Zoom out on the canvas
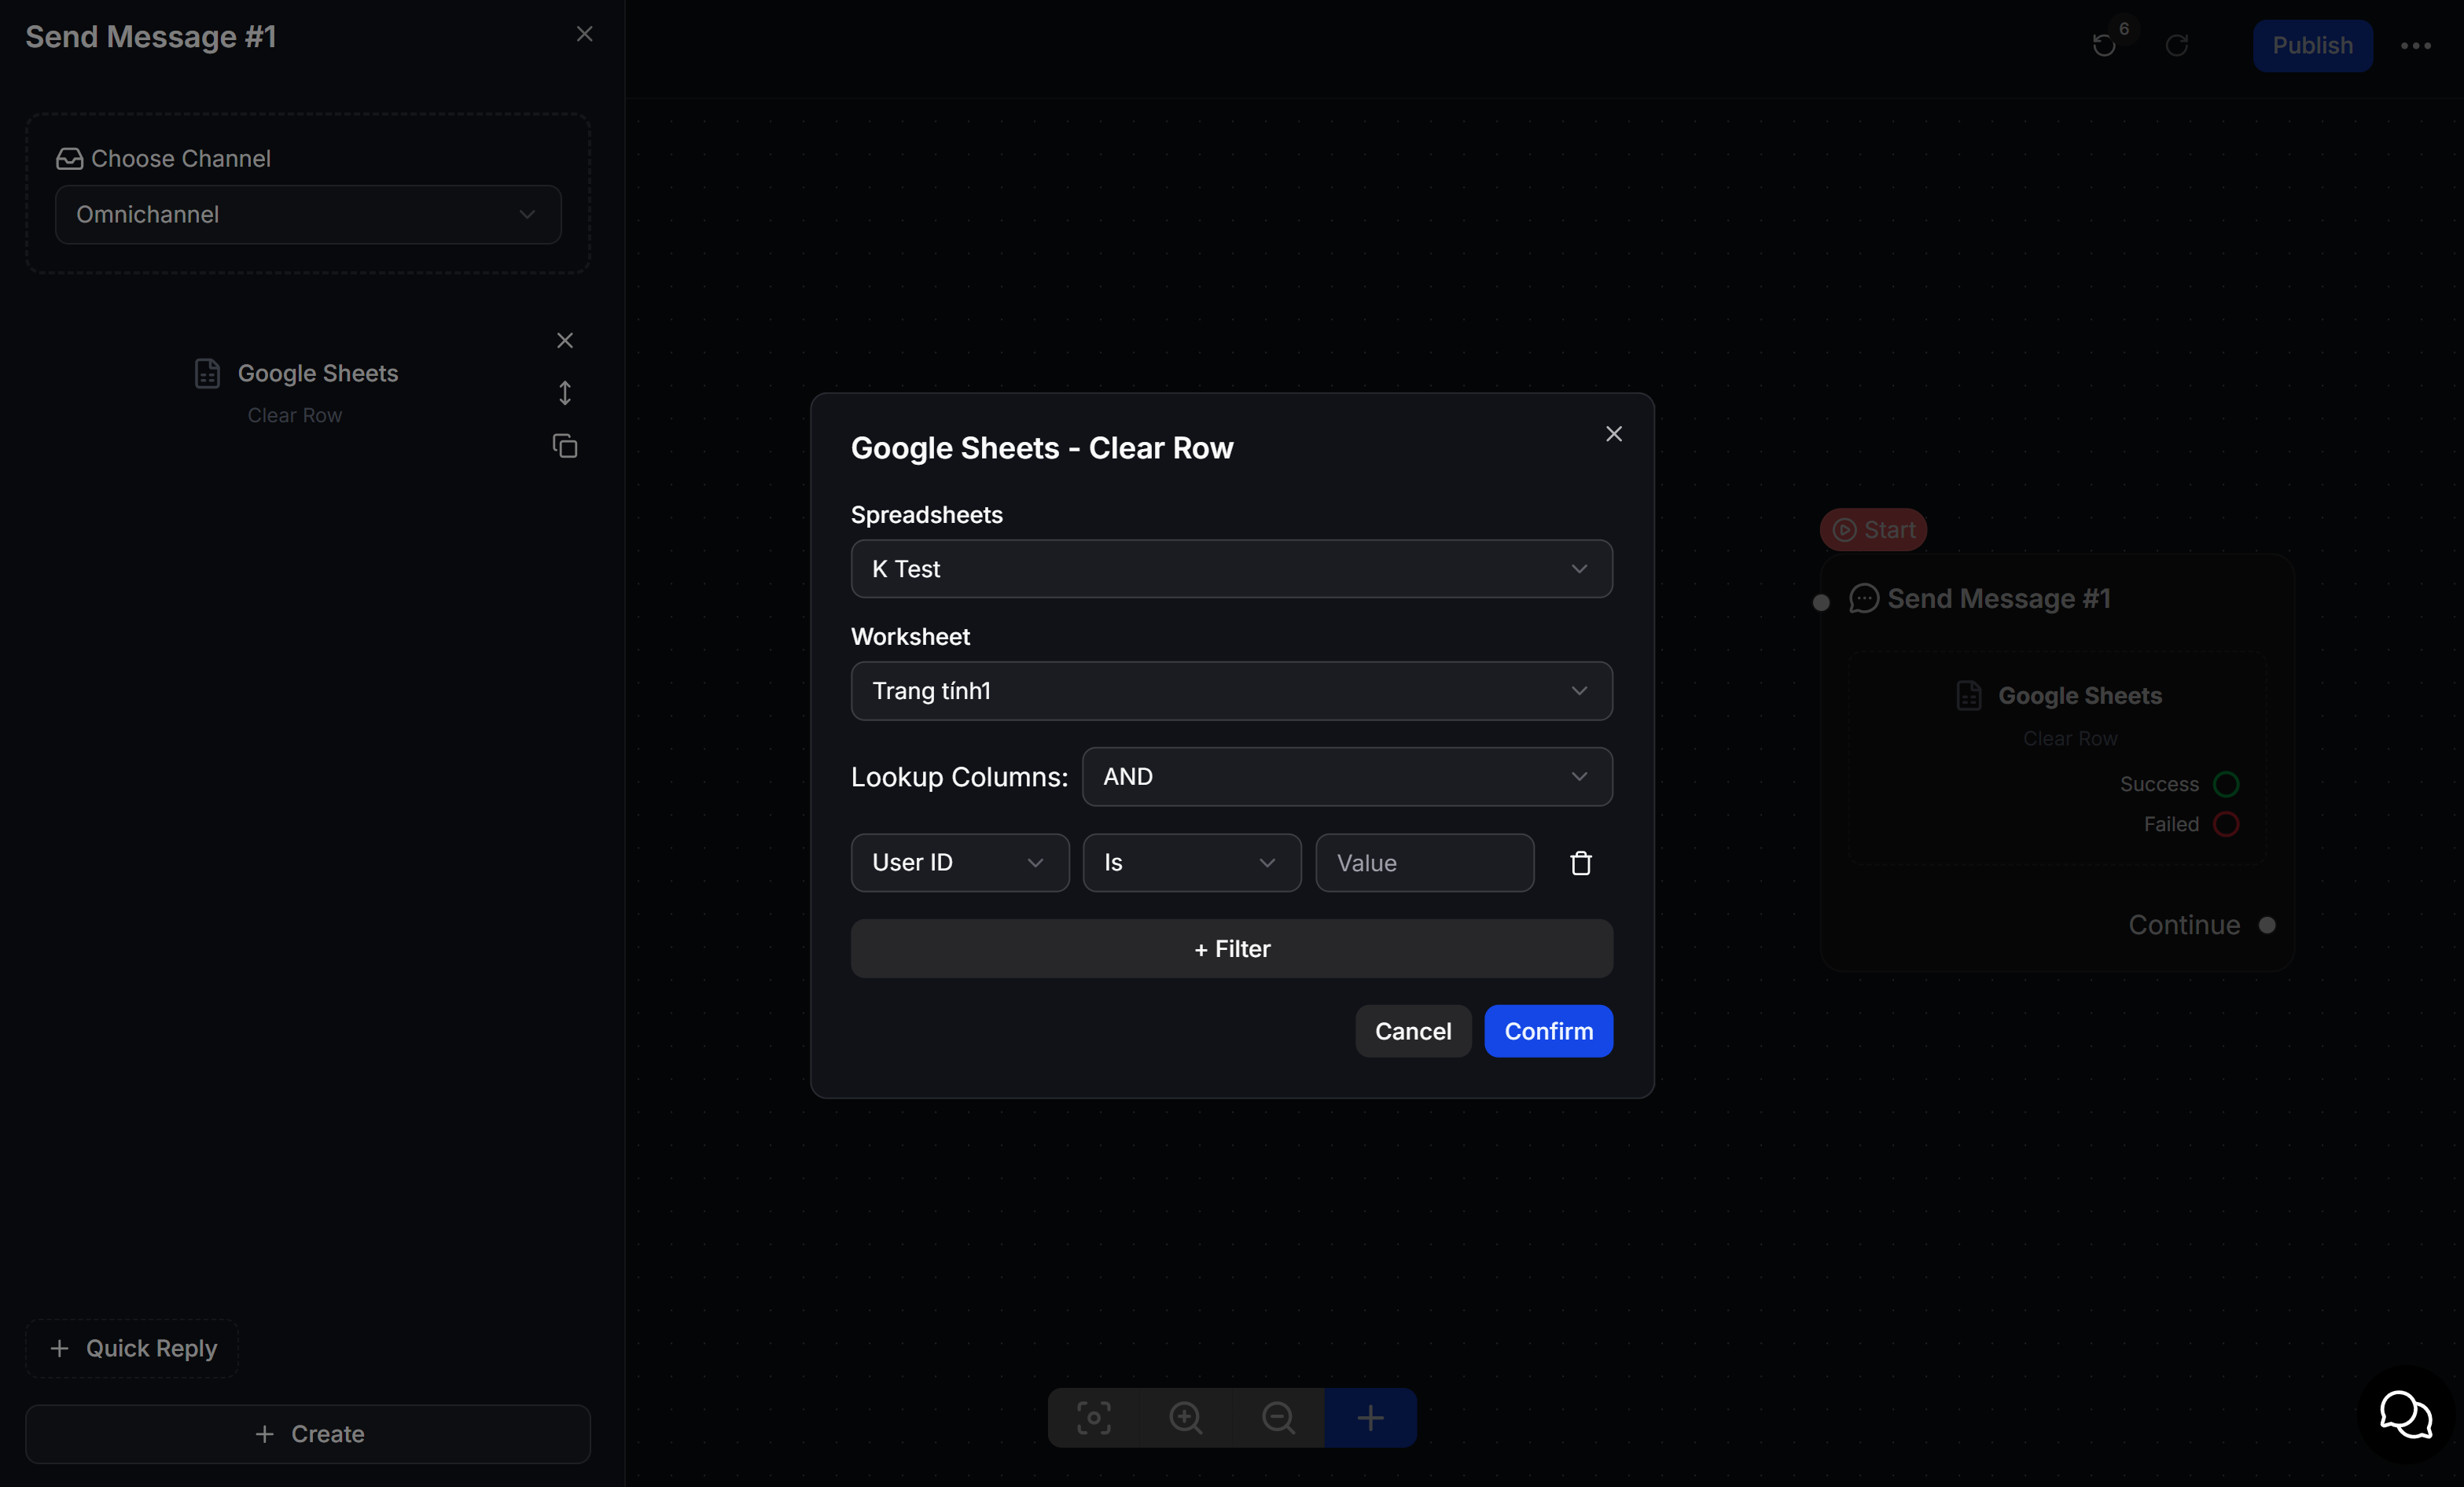2464x1487 pixels. click(x=1278, y=1417)
